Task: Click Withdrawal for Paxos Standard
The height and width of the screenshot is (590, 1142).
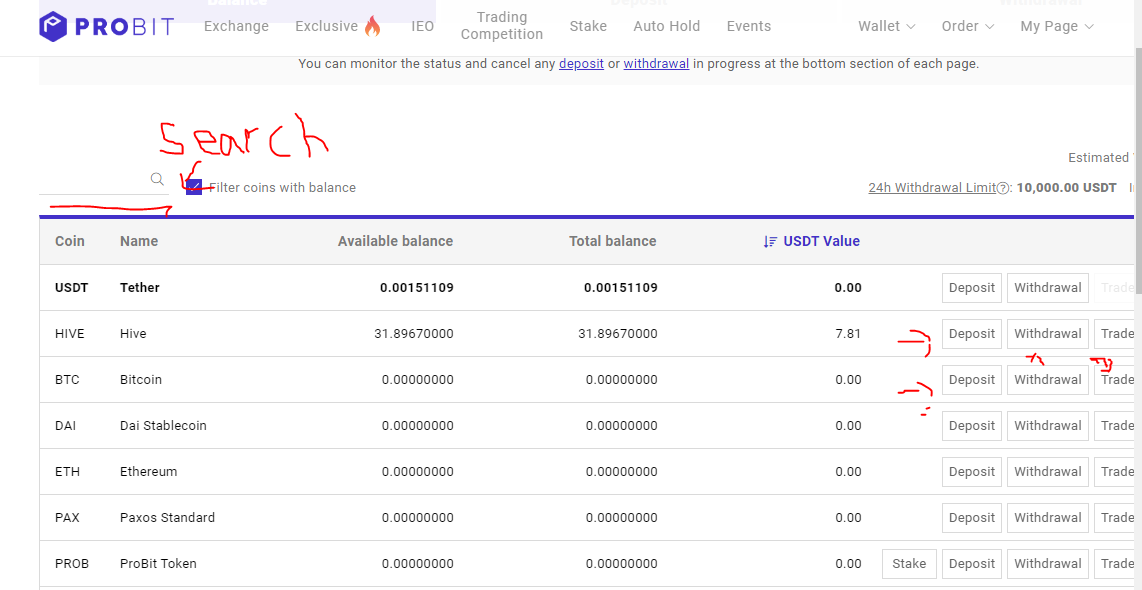Action: (1047, 517)
